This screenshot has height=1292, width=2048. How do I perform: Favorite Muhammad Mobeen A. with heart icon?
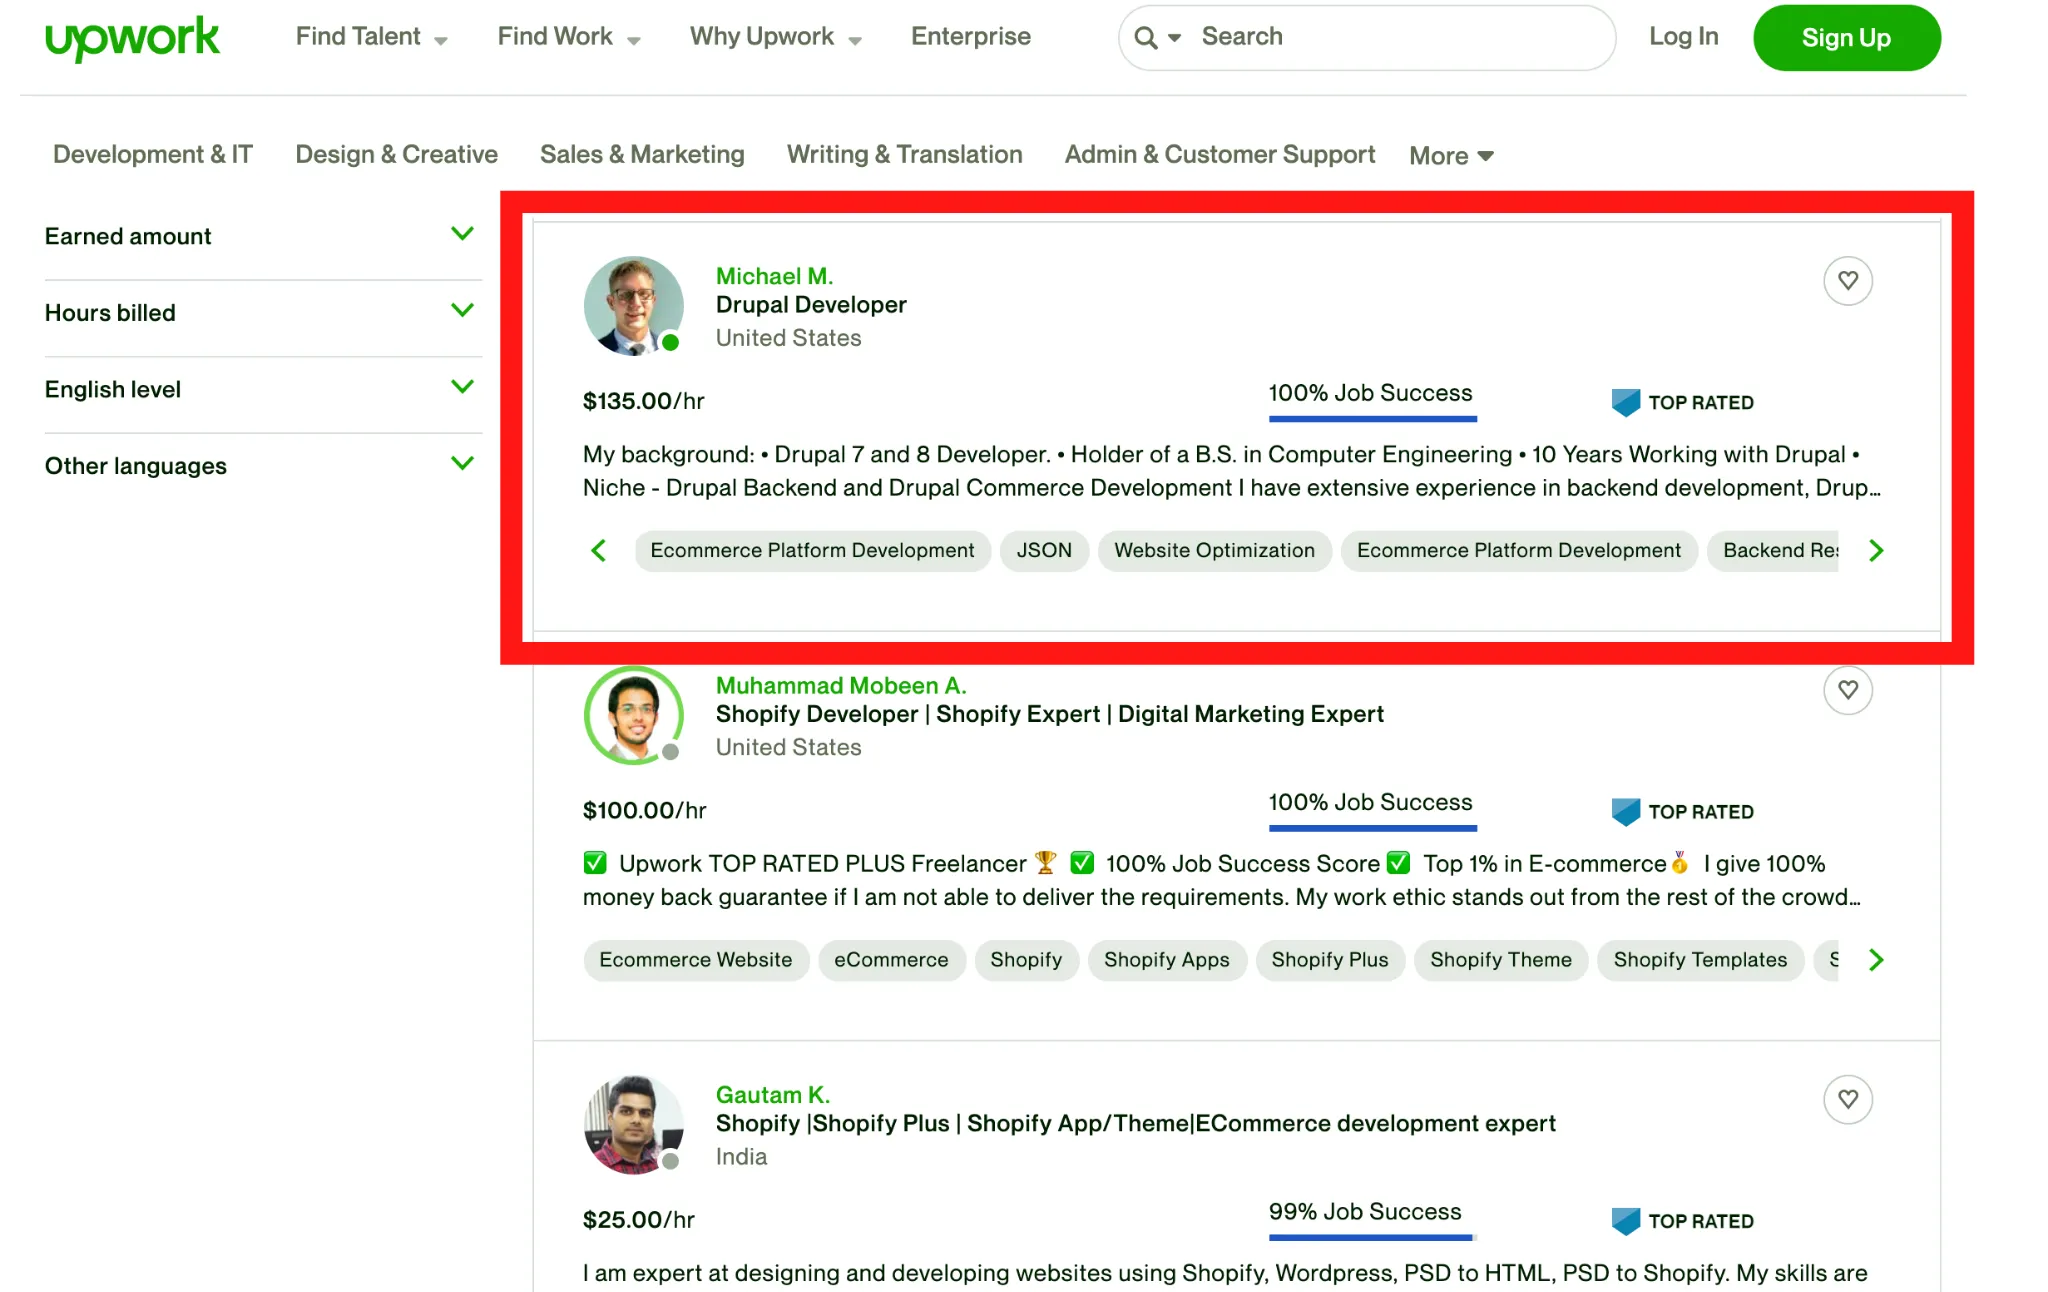click(x=1847, y=690)
